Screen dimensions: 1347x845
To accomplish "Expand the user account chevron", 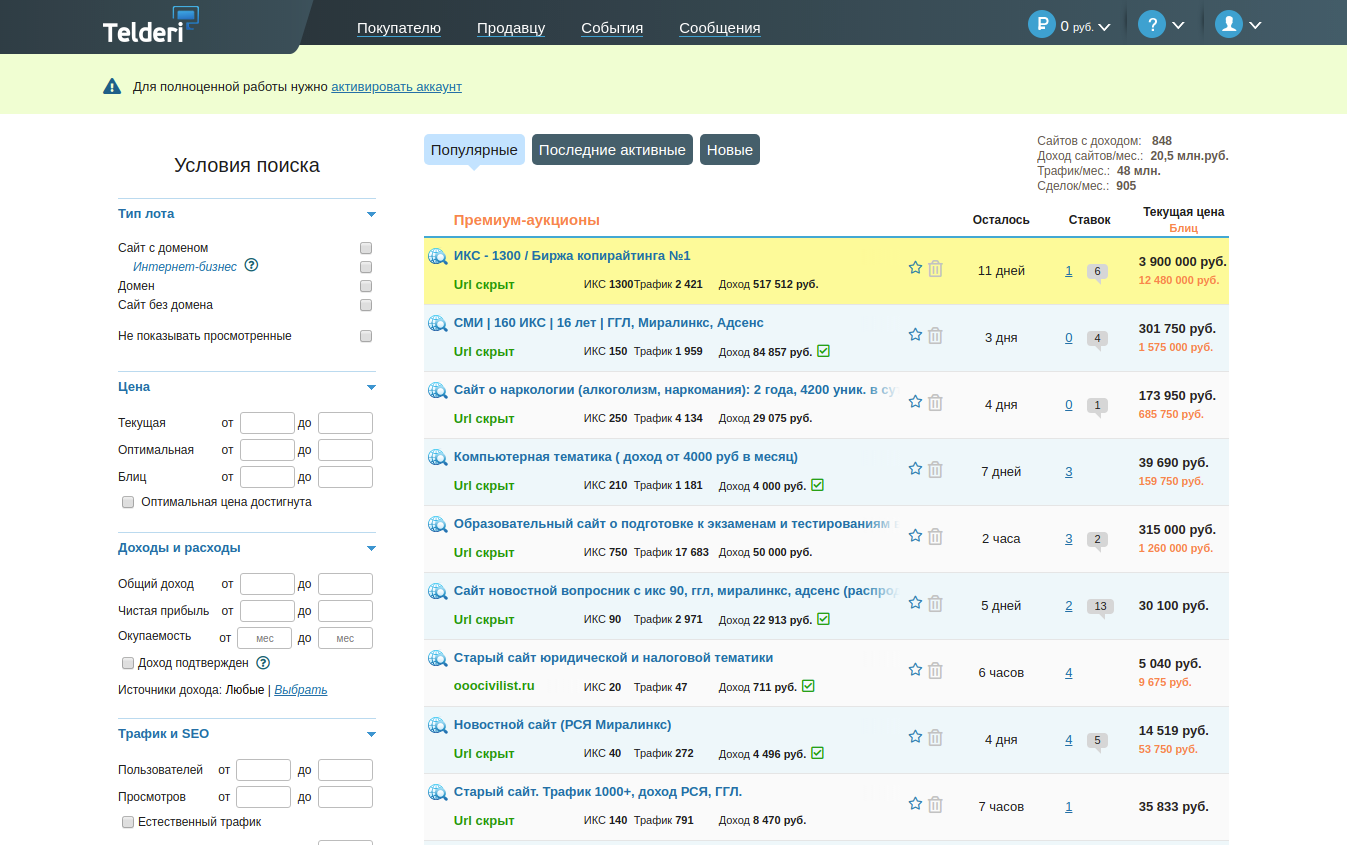I will point(1255,26).
